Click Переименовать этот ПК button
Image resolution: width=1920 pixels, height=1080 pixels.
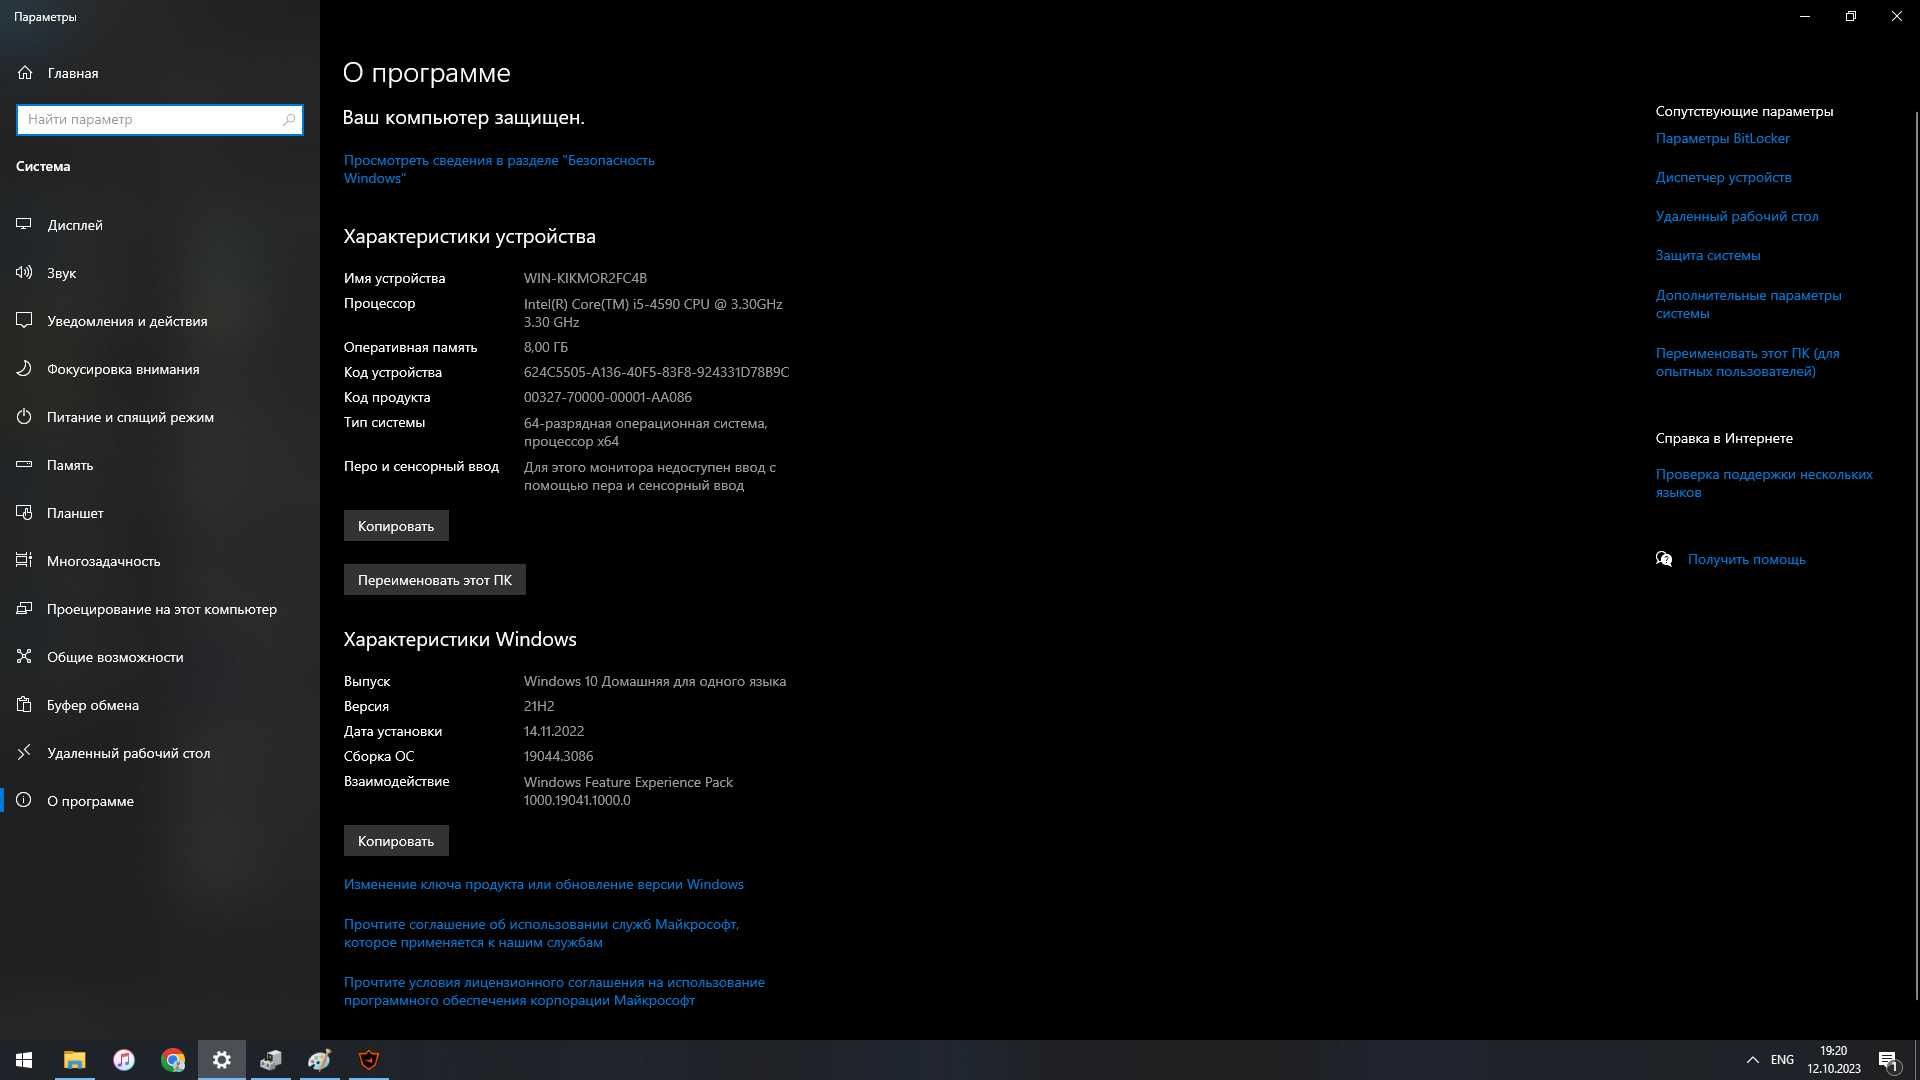435,580
